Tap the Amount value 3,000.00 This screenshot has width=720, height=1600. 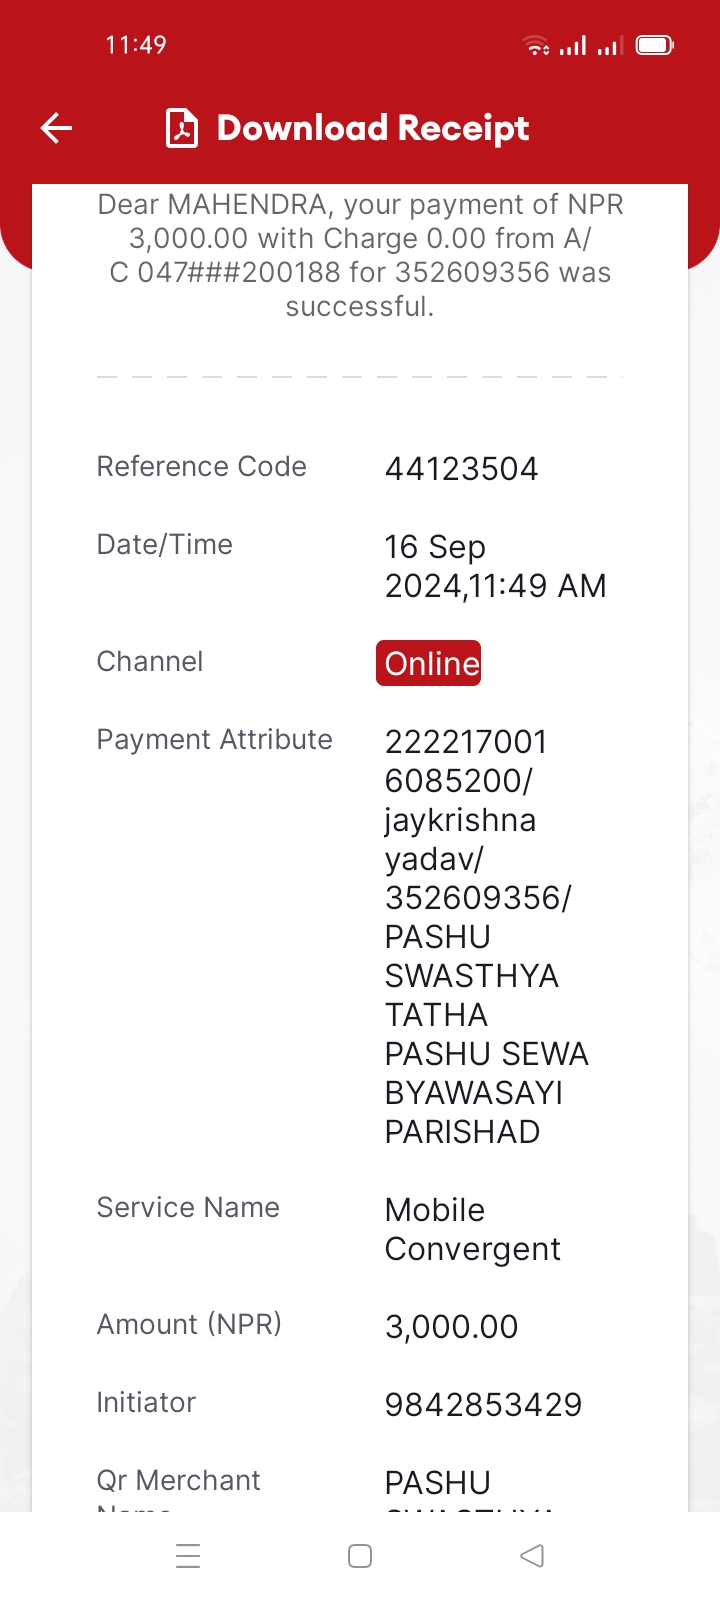(x=452, y=1327)
